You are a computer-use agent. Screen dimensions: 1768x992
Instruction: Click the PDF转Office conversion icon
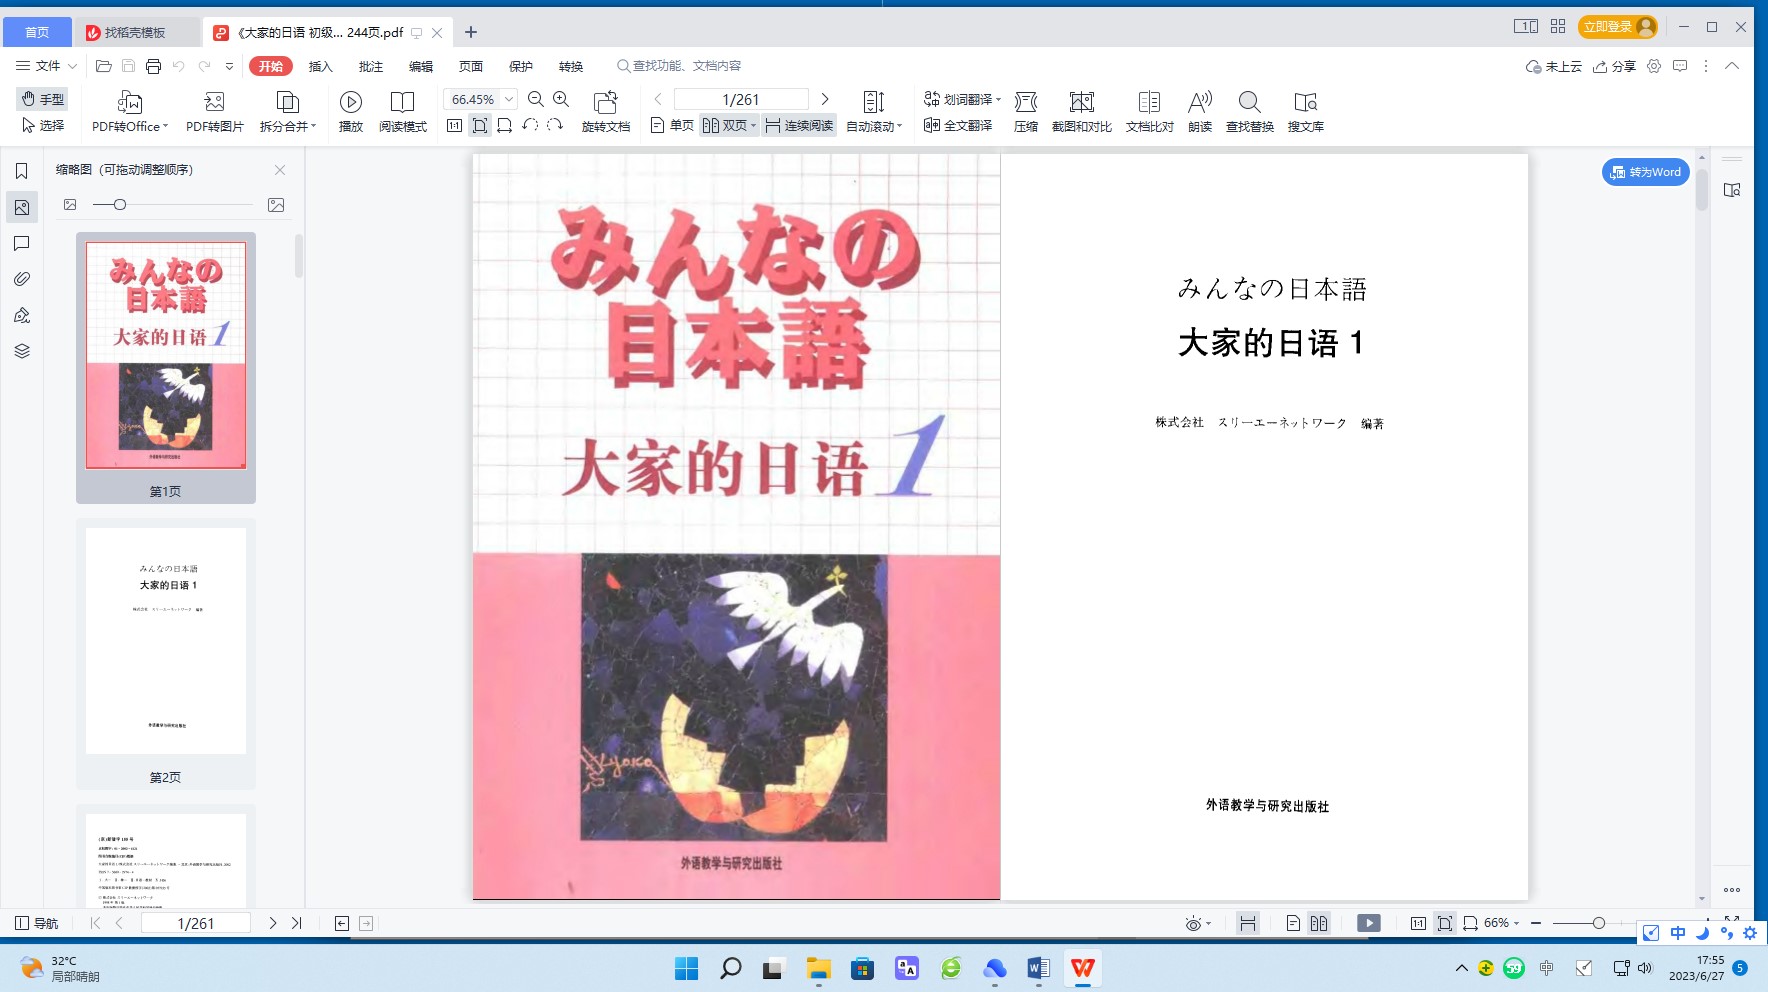point(130,103)
